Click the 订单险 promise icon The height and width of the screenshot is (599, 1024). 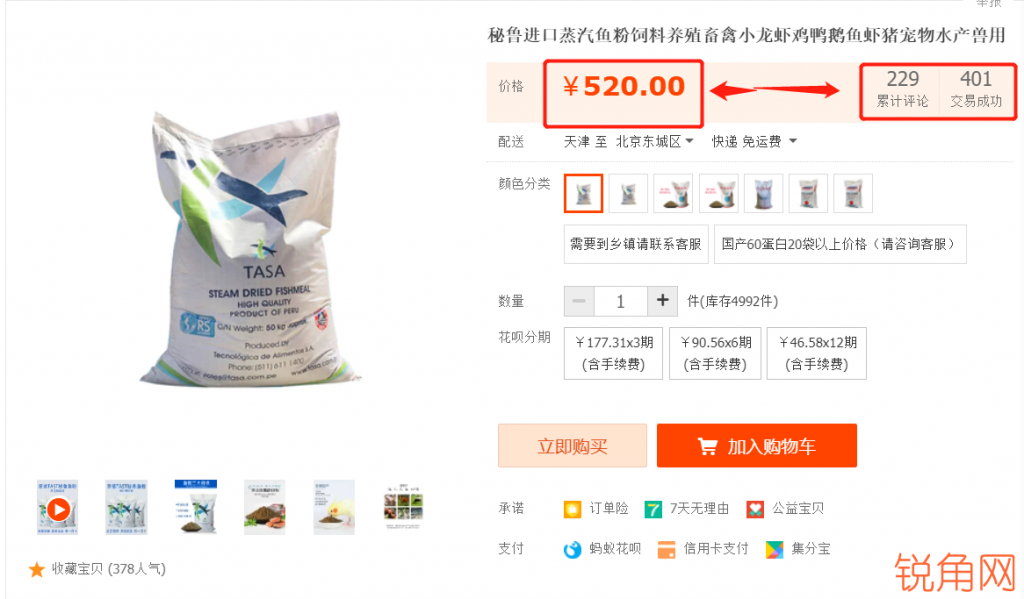[572, 509]
